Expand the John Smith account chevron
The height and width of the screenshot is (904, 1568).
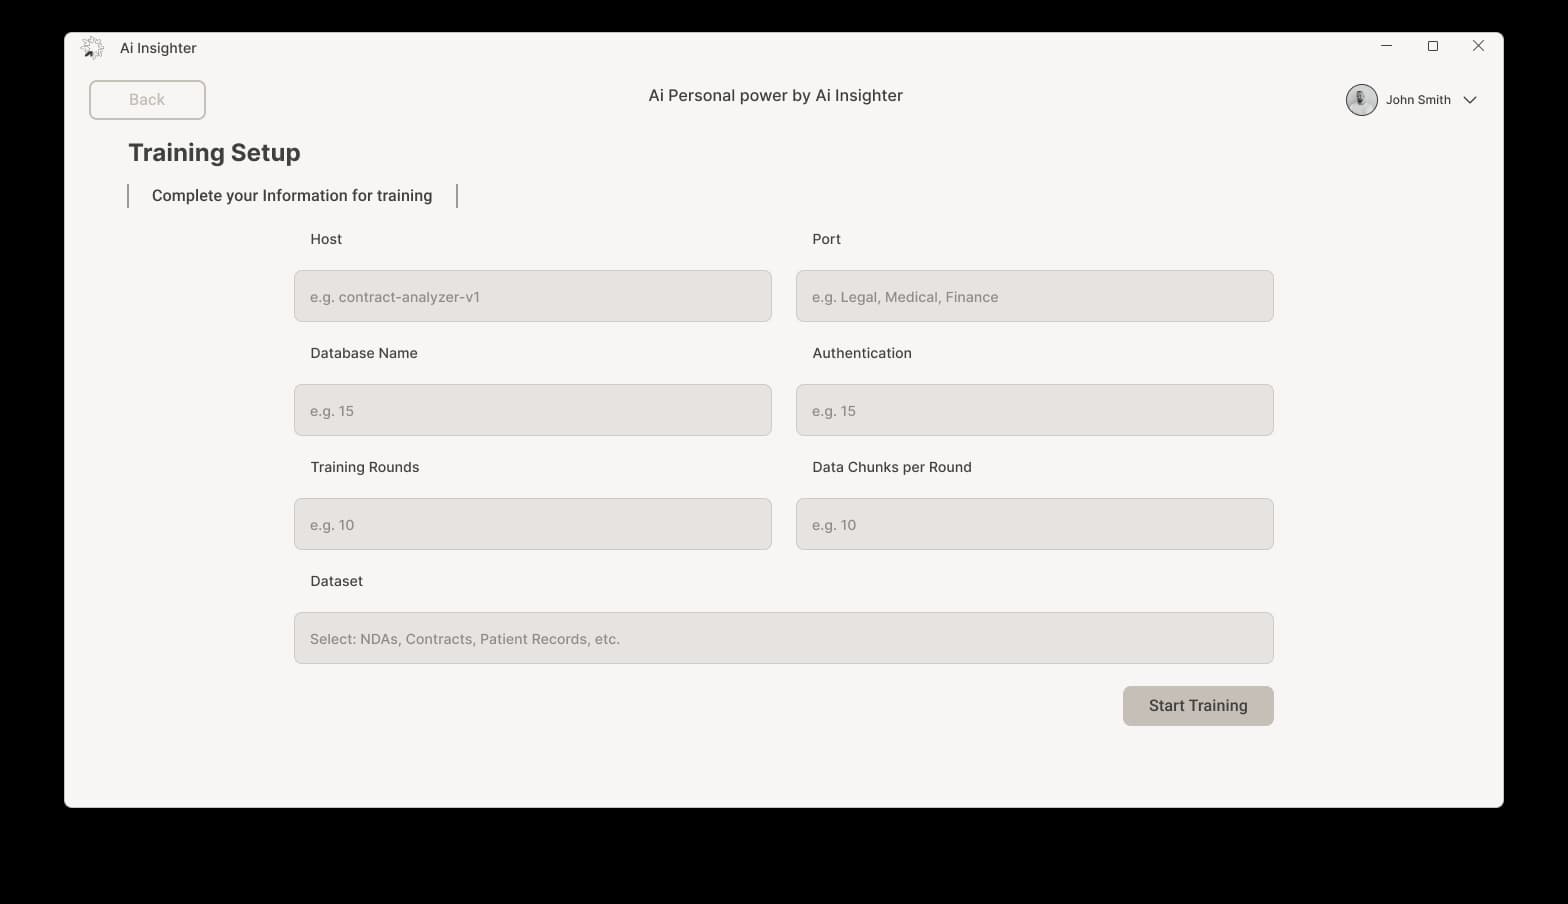tap(1470, 100)
